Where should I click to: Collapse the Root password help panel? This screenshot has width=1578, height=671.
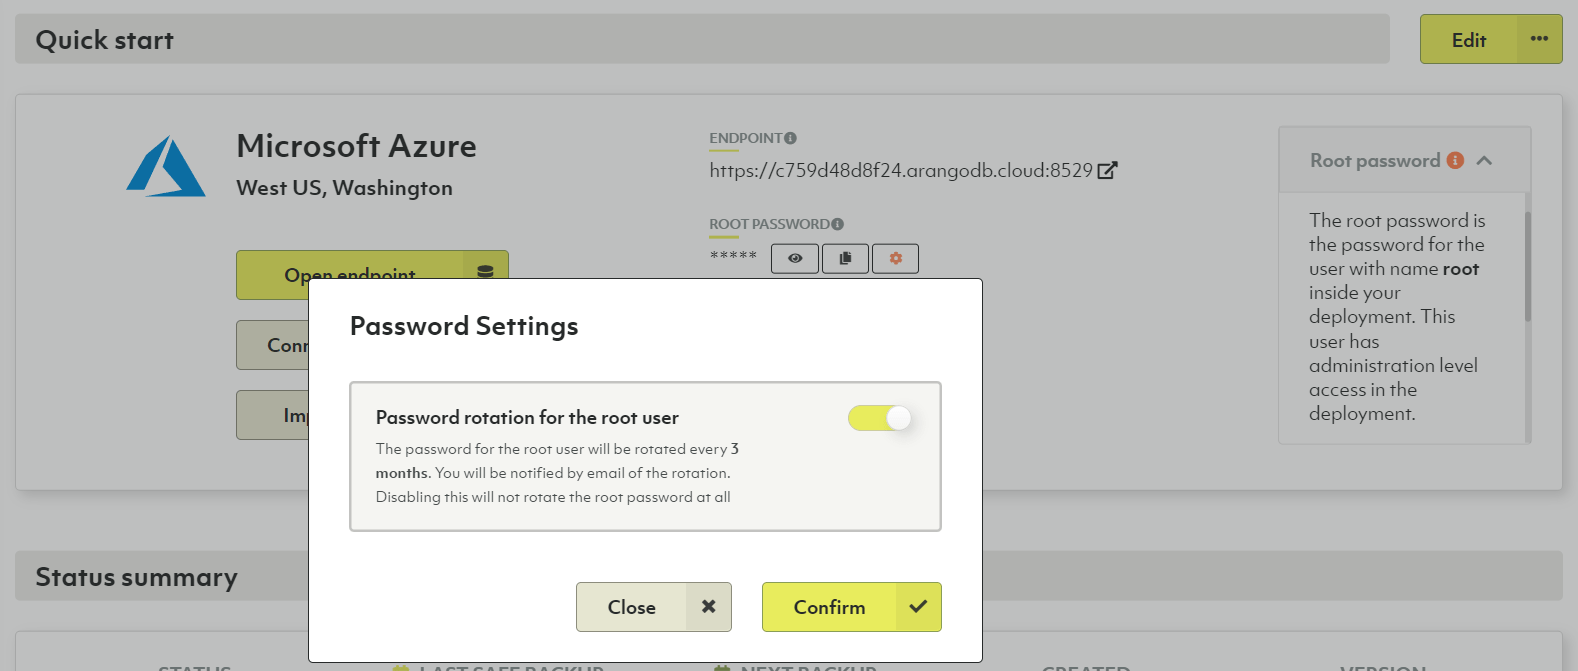click(x=1484, y=161)
